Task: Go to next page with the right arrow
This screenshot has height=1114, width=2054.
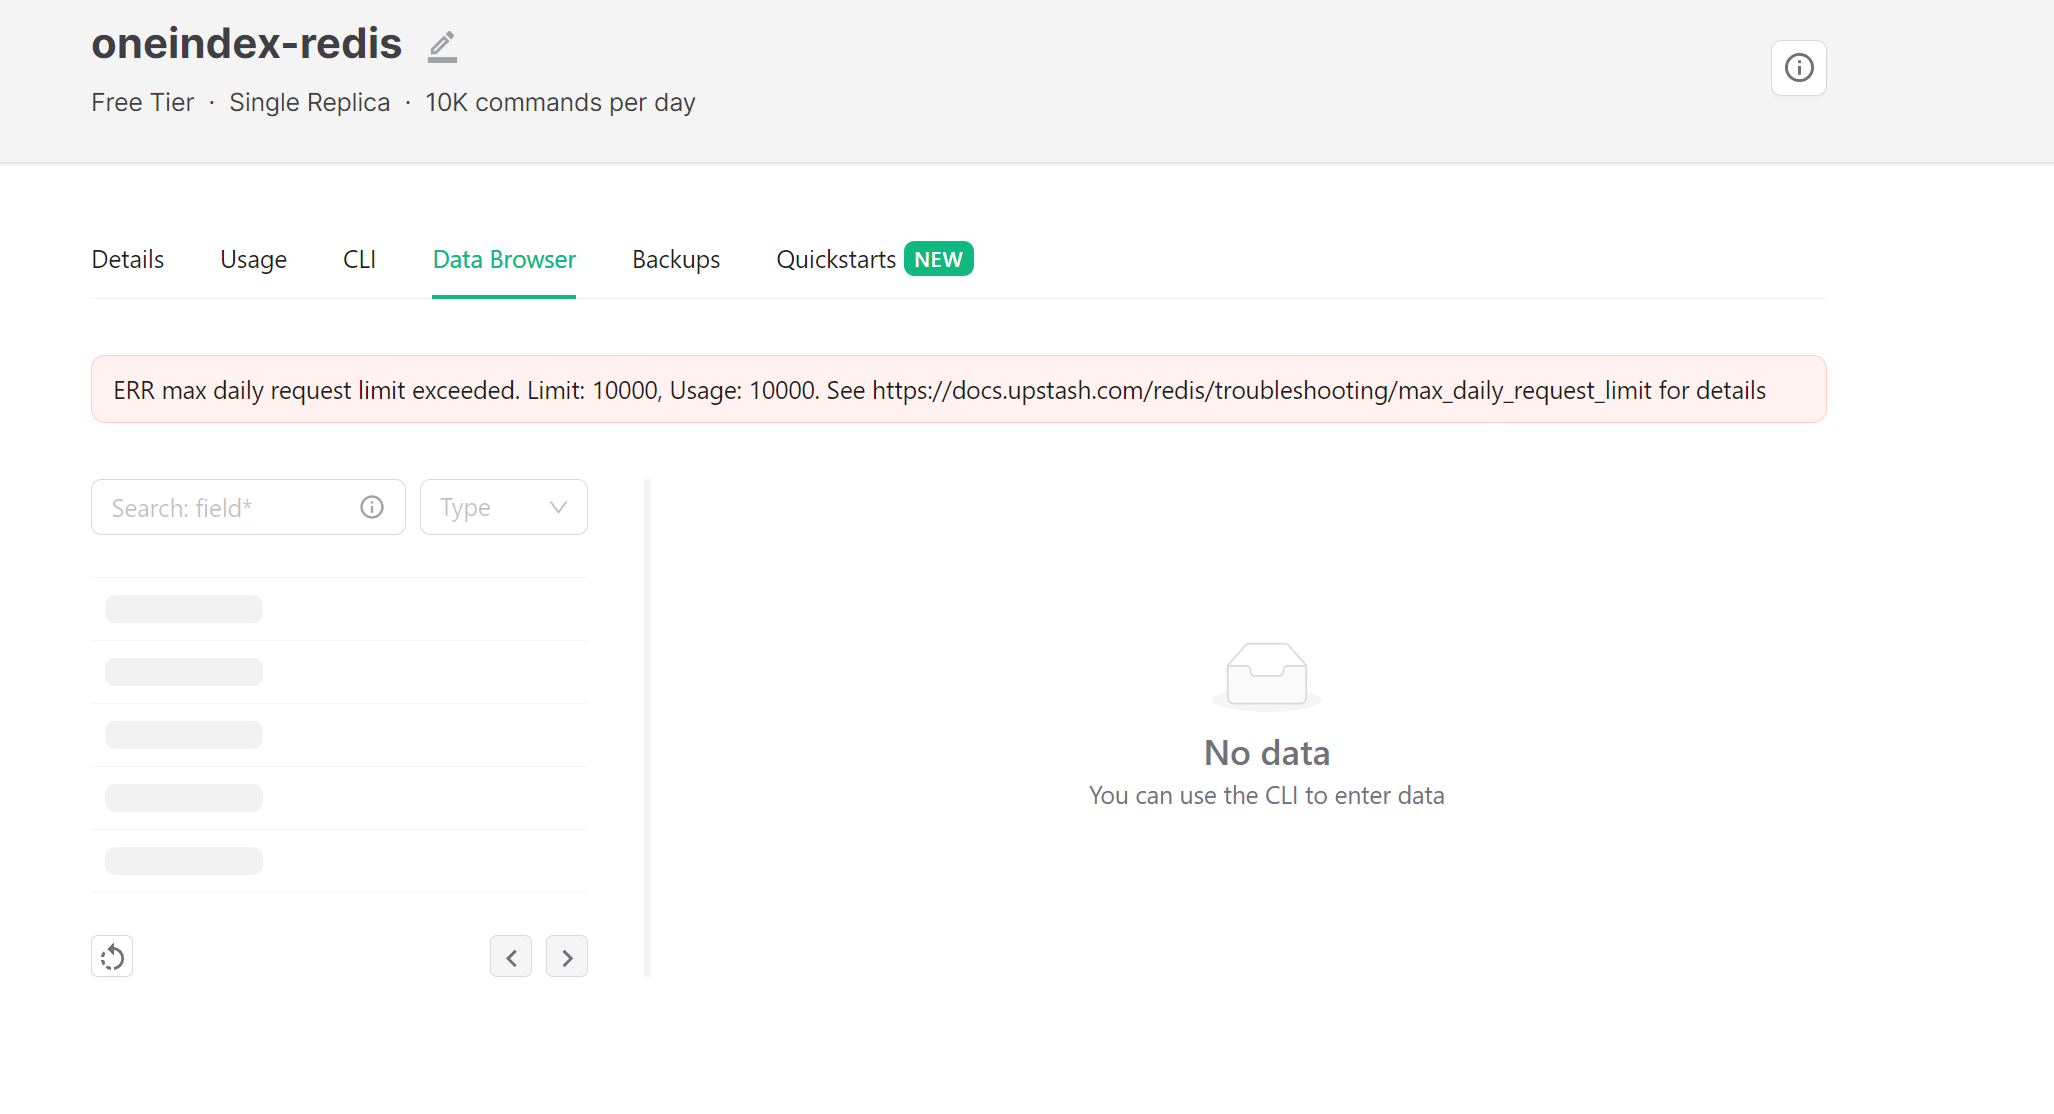Action: click(x=566, y=956)
